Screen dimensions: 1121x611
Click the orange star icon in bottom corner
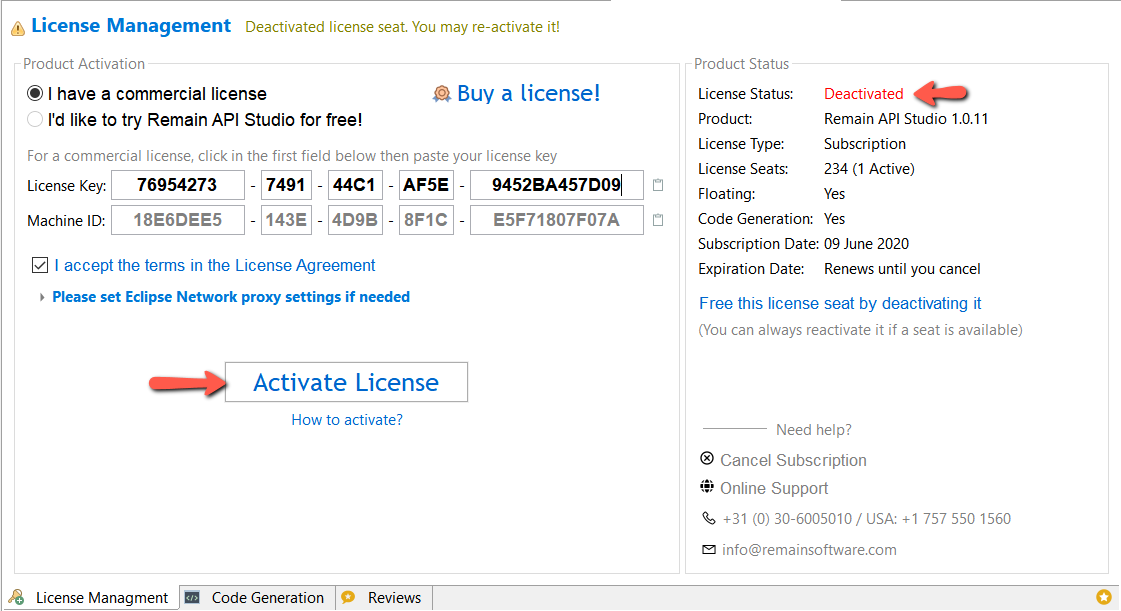(x=1104, y=597)
